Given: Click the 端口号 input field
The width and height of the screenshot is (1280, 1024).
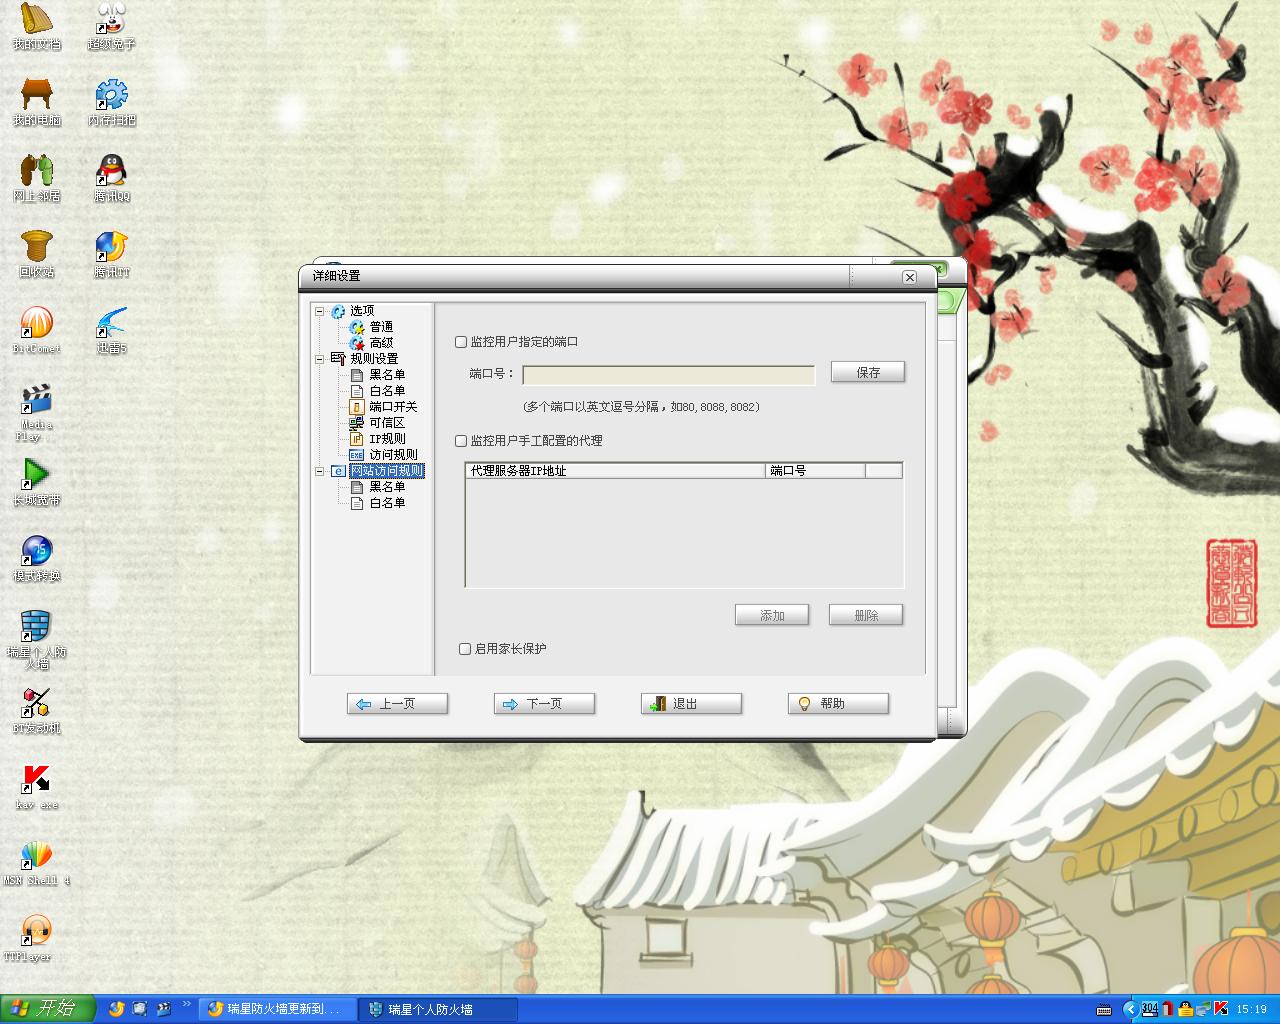Looking at the screenshot, I should click(x=668, y=375).
